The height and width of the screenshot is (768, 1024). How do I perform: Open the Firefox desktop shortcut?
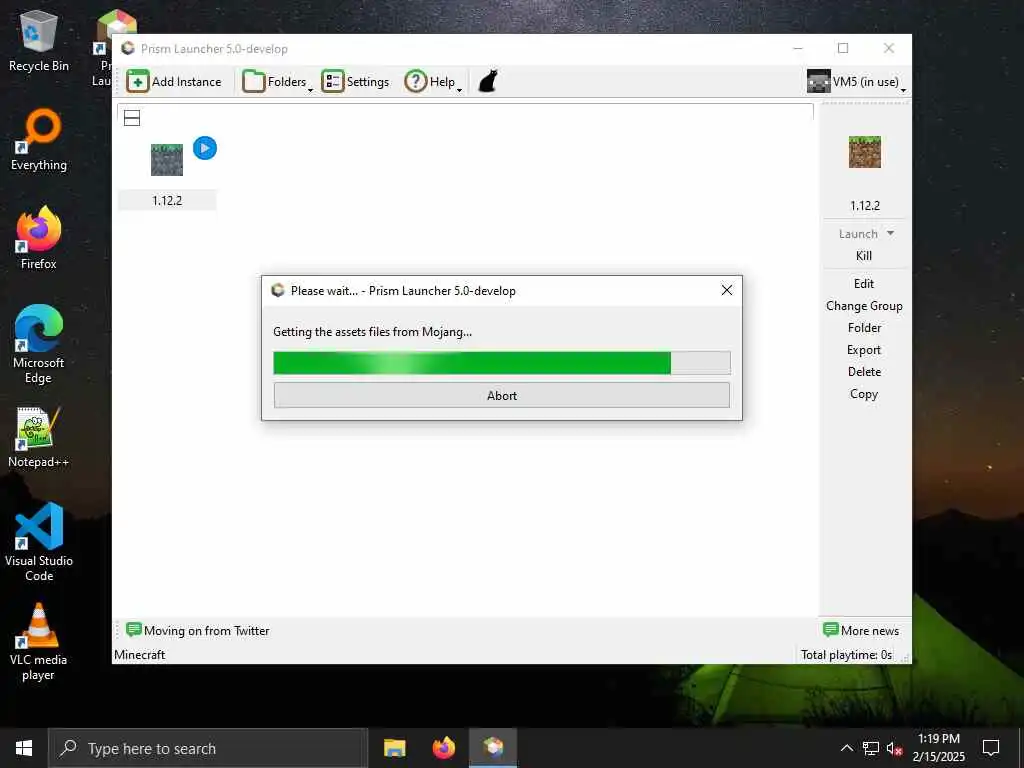click(x=39, y=238)
